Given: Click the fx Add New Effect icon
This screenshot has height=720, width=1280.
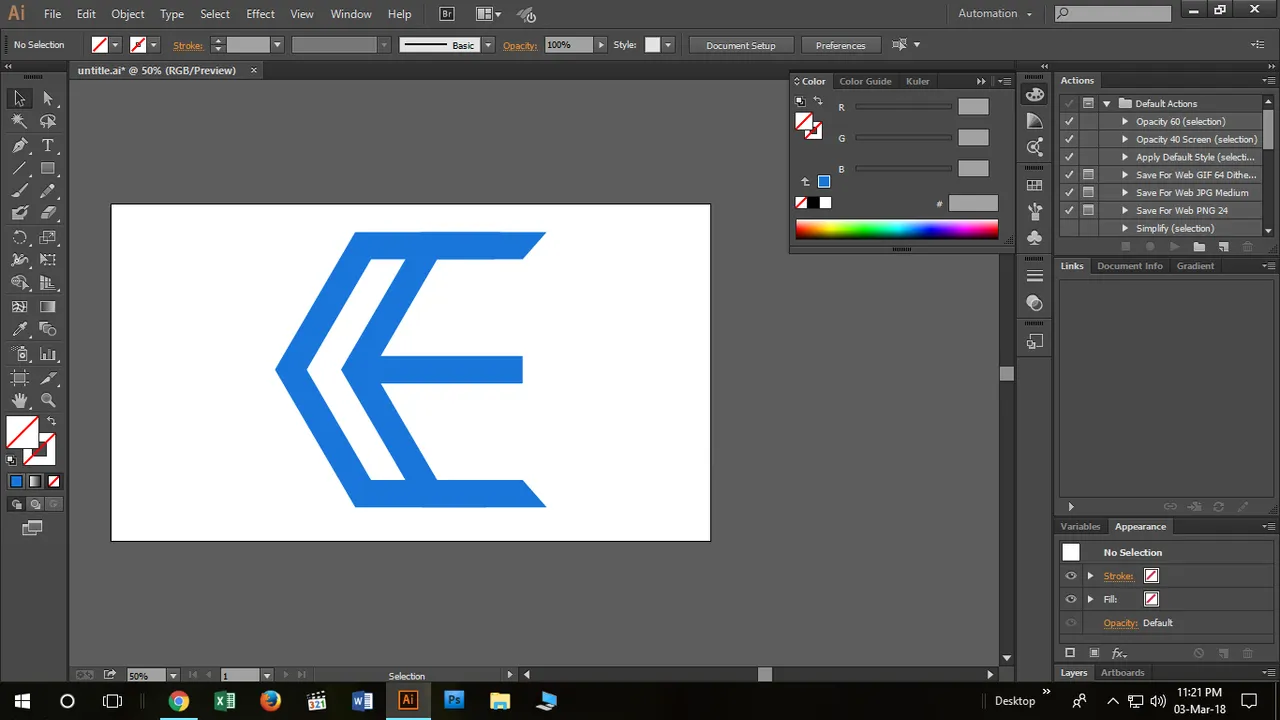Looking at the screenshot, I should 1118,653.
